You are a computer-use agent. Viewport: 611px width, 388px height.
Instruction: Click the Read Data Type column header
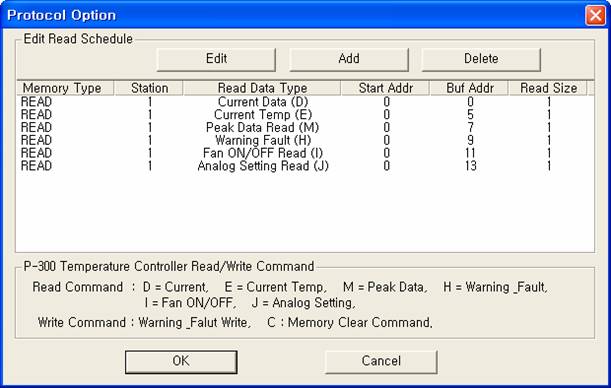[x=262, y=88]
